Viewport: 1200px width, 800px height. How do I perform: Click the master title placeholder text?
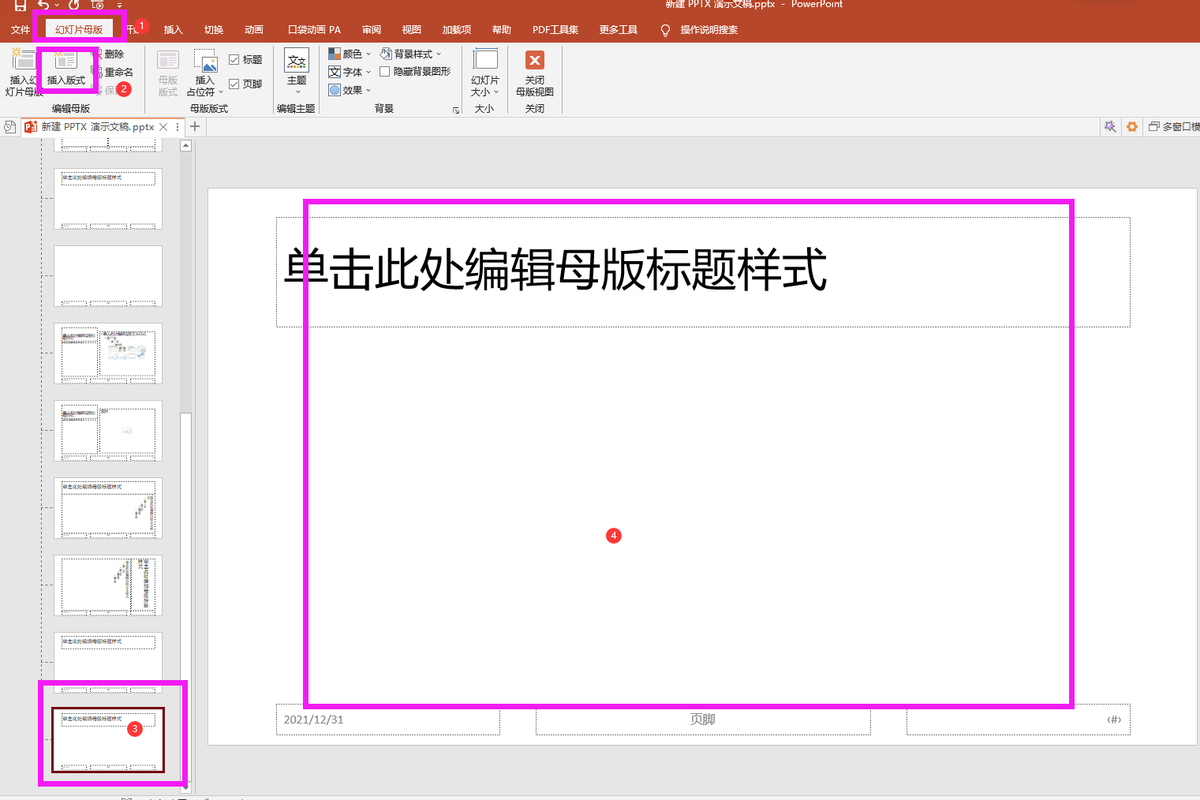coord(555,269)
